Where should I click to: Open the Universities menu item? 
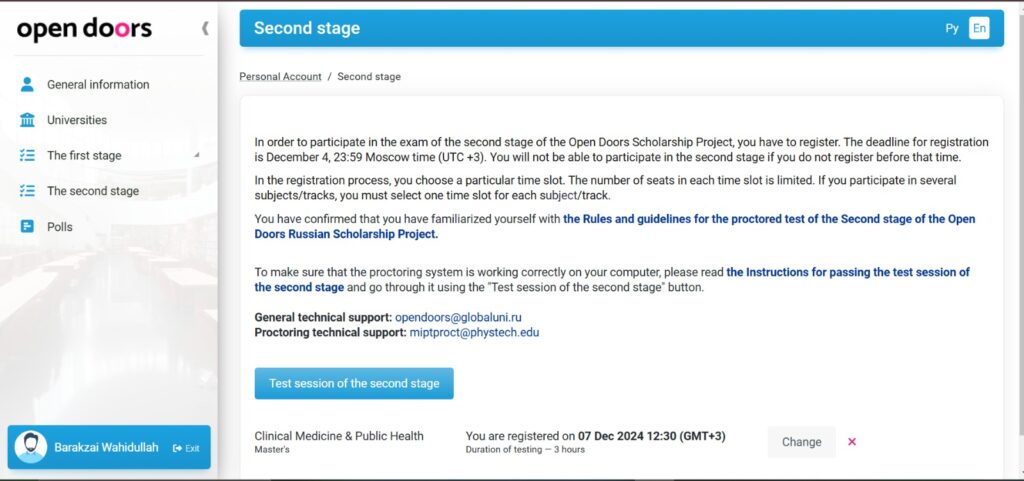(76, 120)
